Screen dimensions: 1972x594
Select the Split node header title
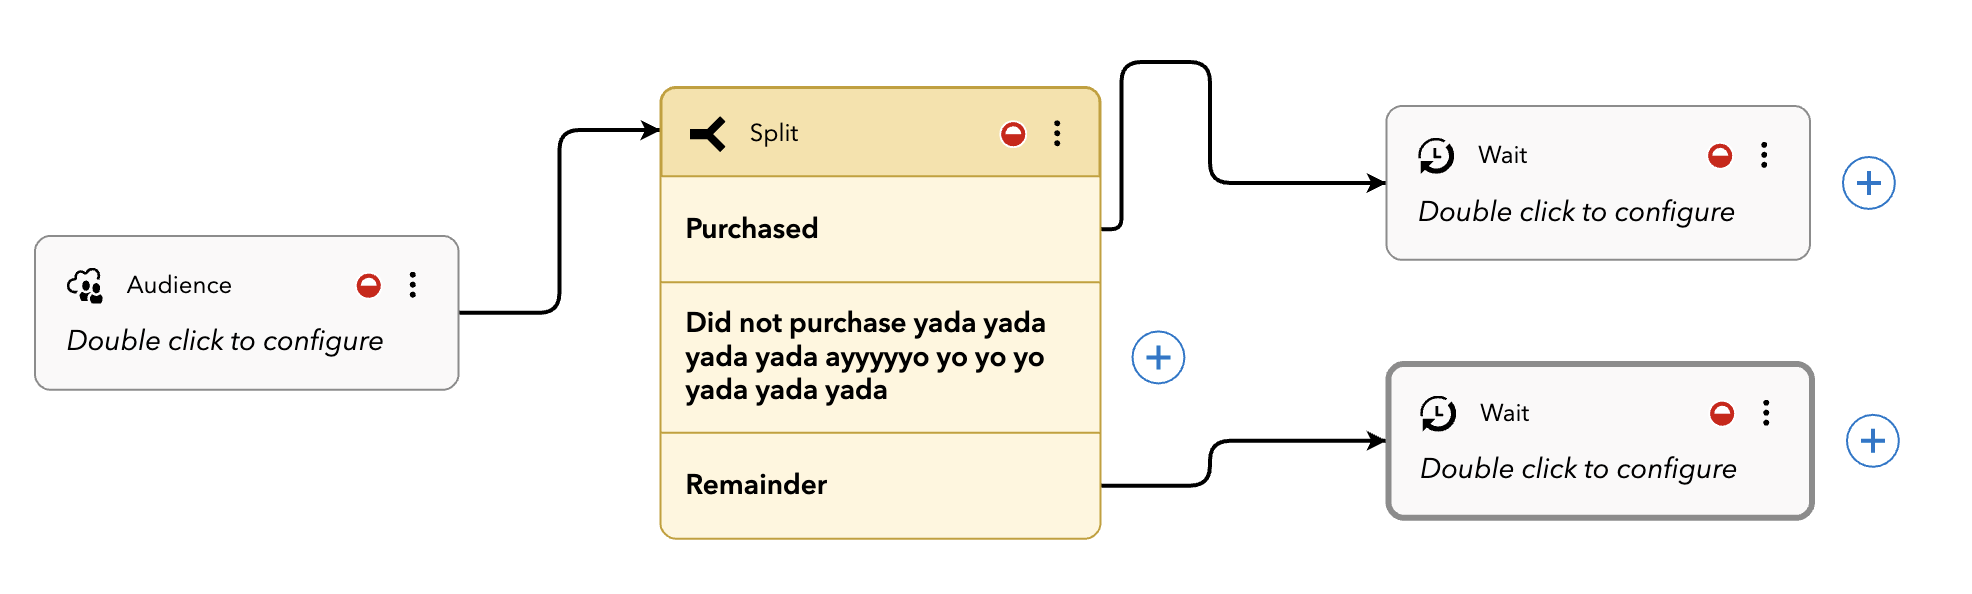pyautogui.click(x=774, y=133)
